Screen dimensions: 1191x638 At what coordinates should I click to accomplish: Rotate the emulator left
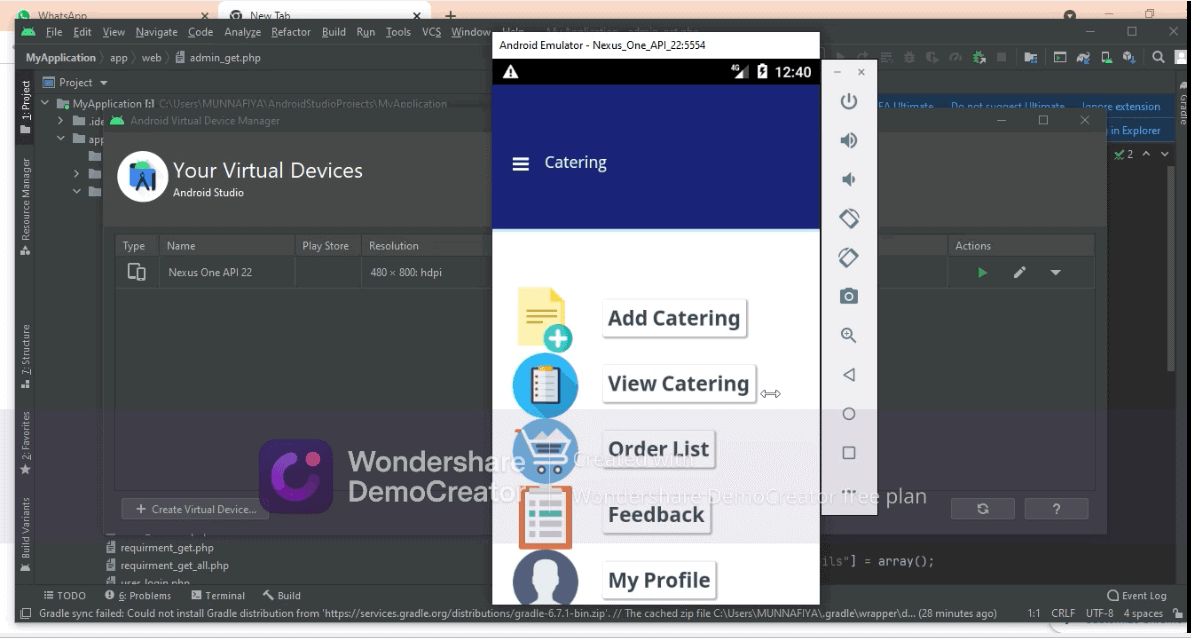point(848,218)
